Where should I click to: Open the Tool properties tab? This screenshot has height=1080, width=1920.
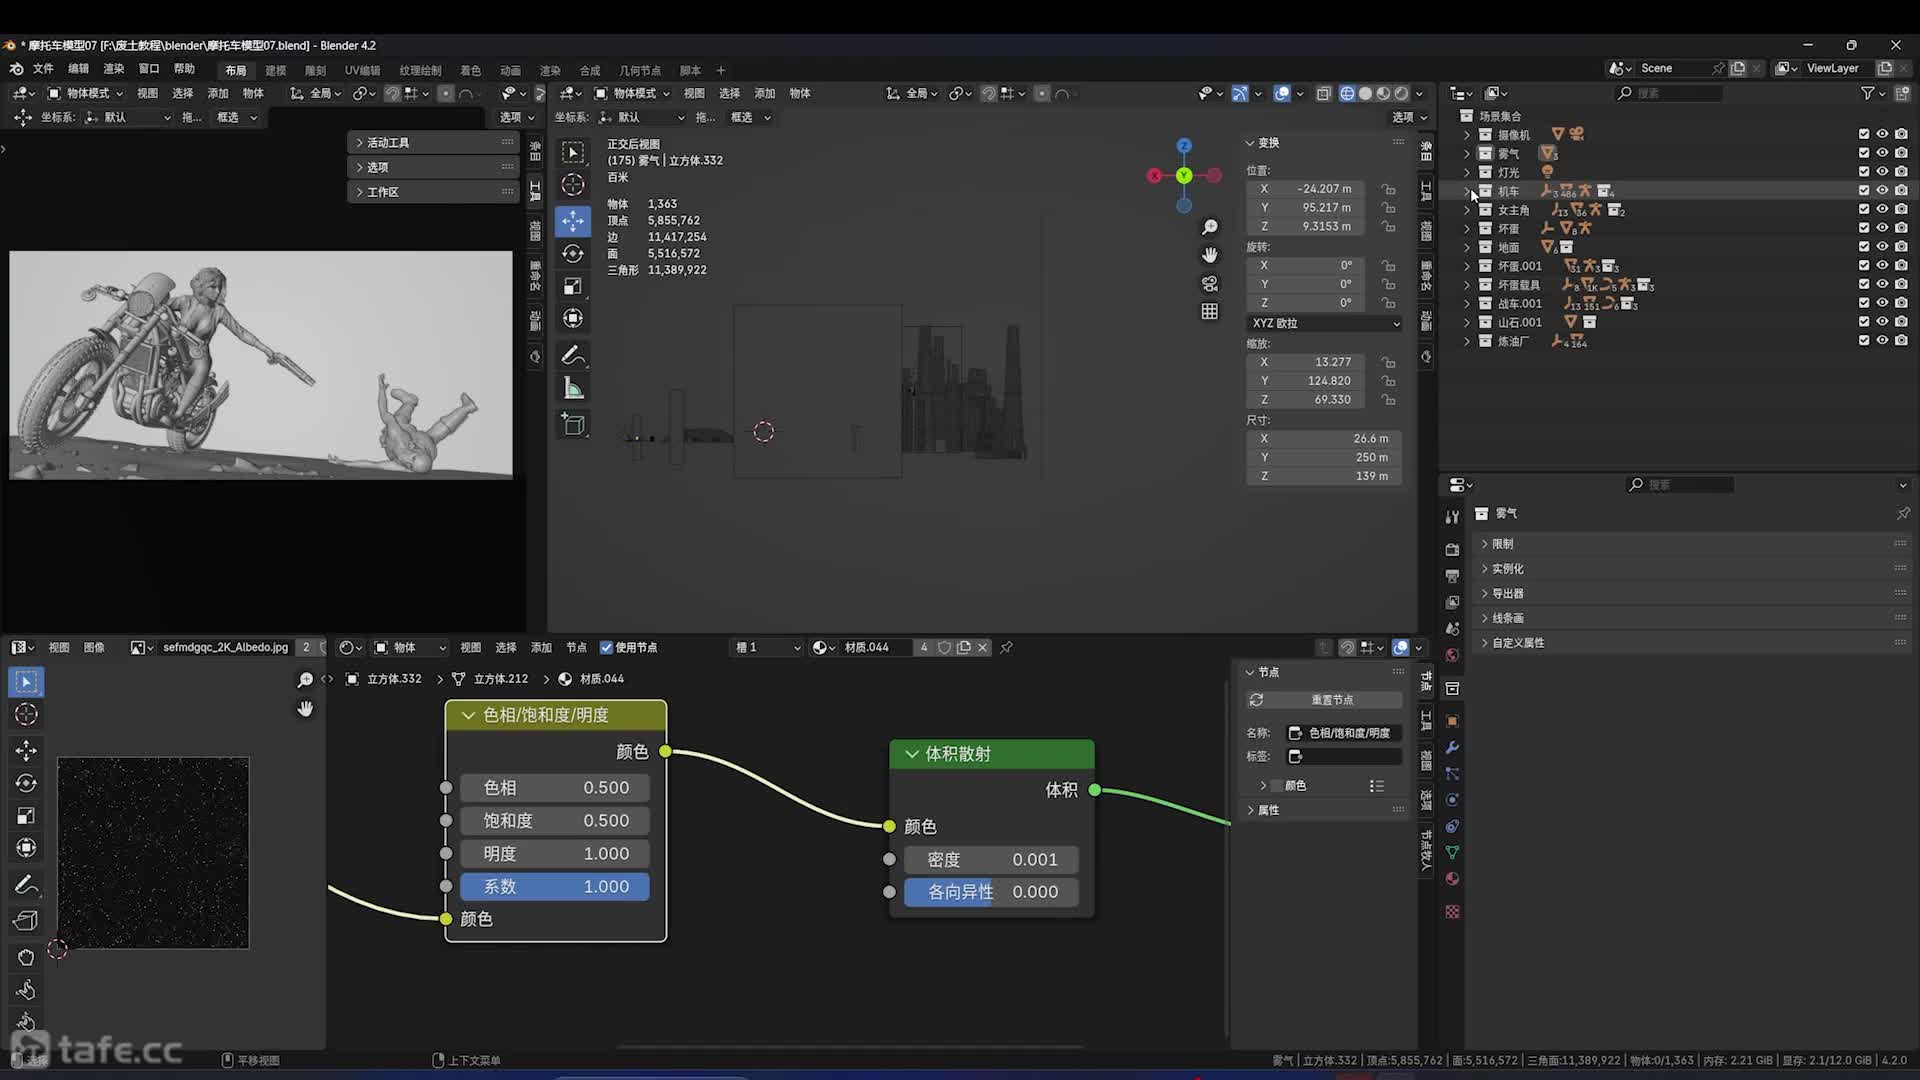1452,517
